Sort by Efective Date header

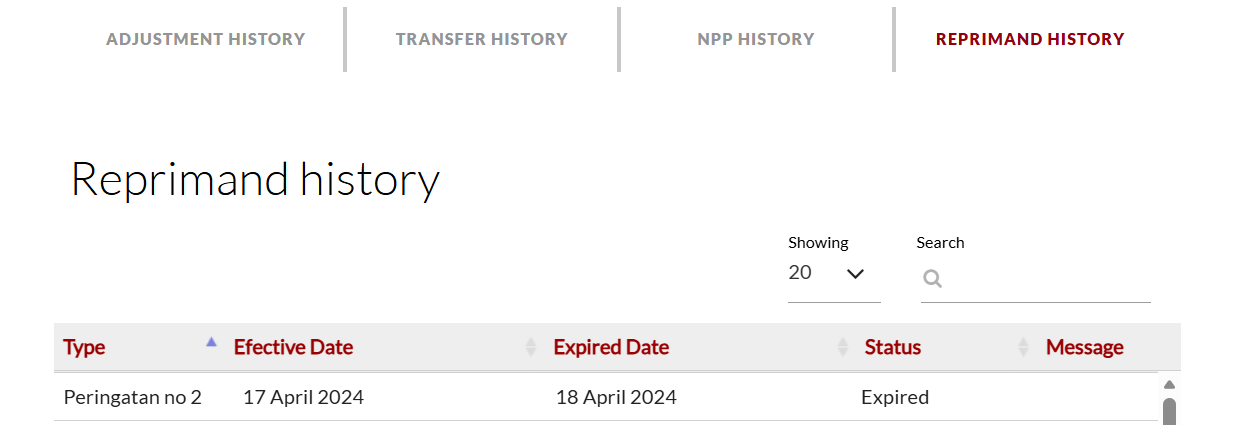click(293, 347)
